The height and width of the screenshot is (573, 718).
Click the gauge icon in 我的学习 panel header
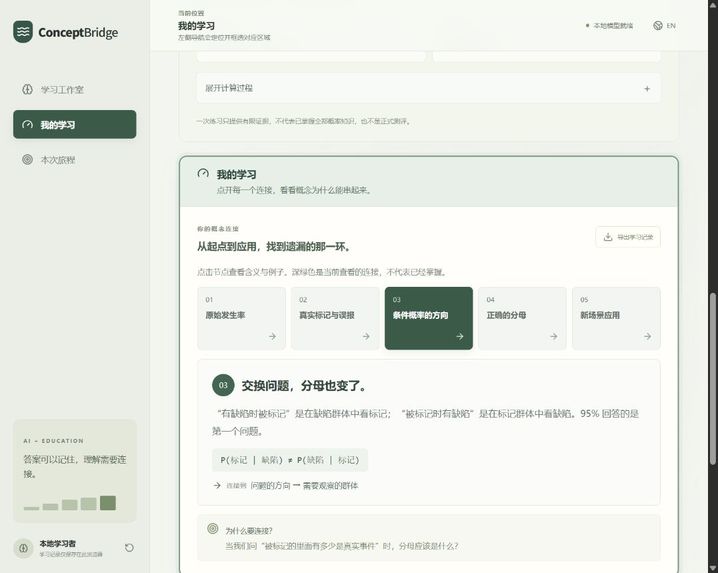coord(203,174)
